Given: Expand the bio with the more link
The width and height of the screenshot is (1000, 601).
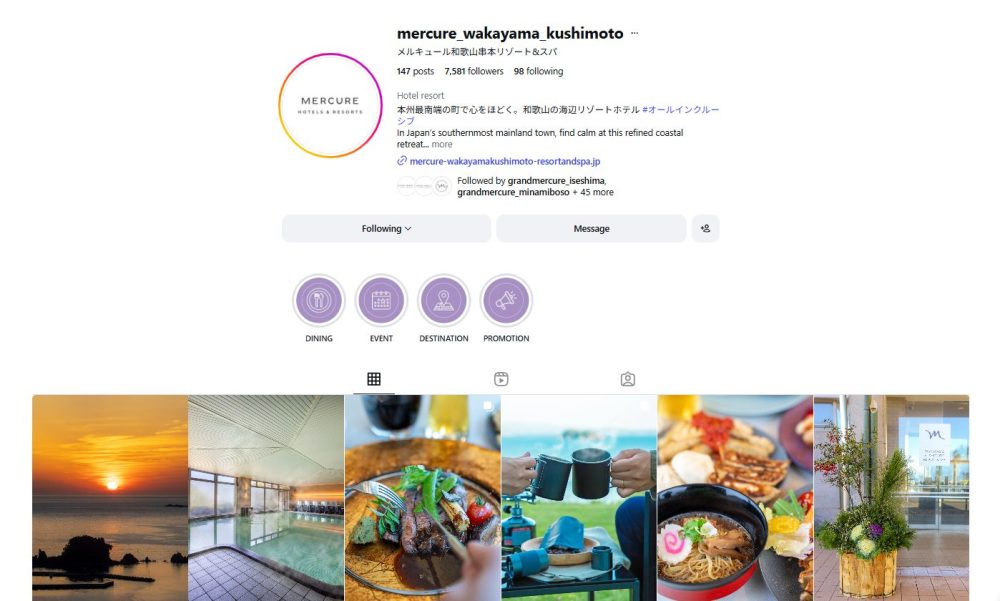Looking at the screenshot, I should click(441, 144).
